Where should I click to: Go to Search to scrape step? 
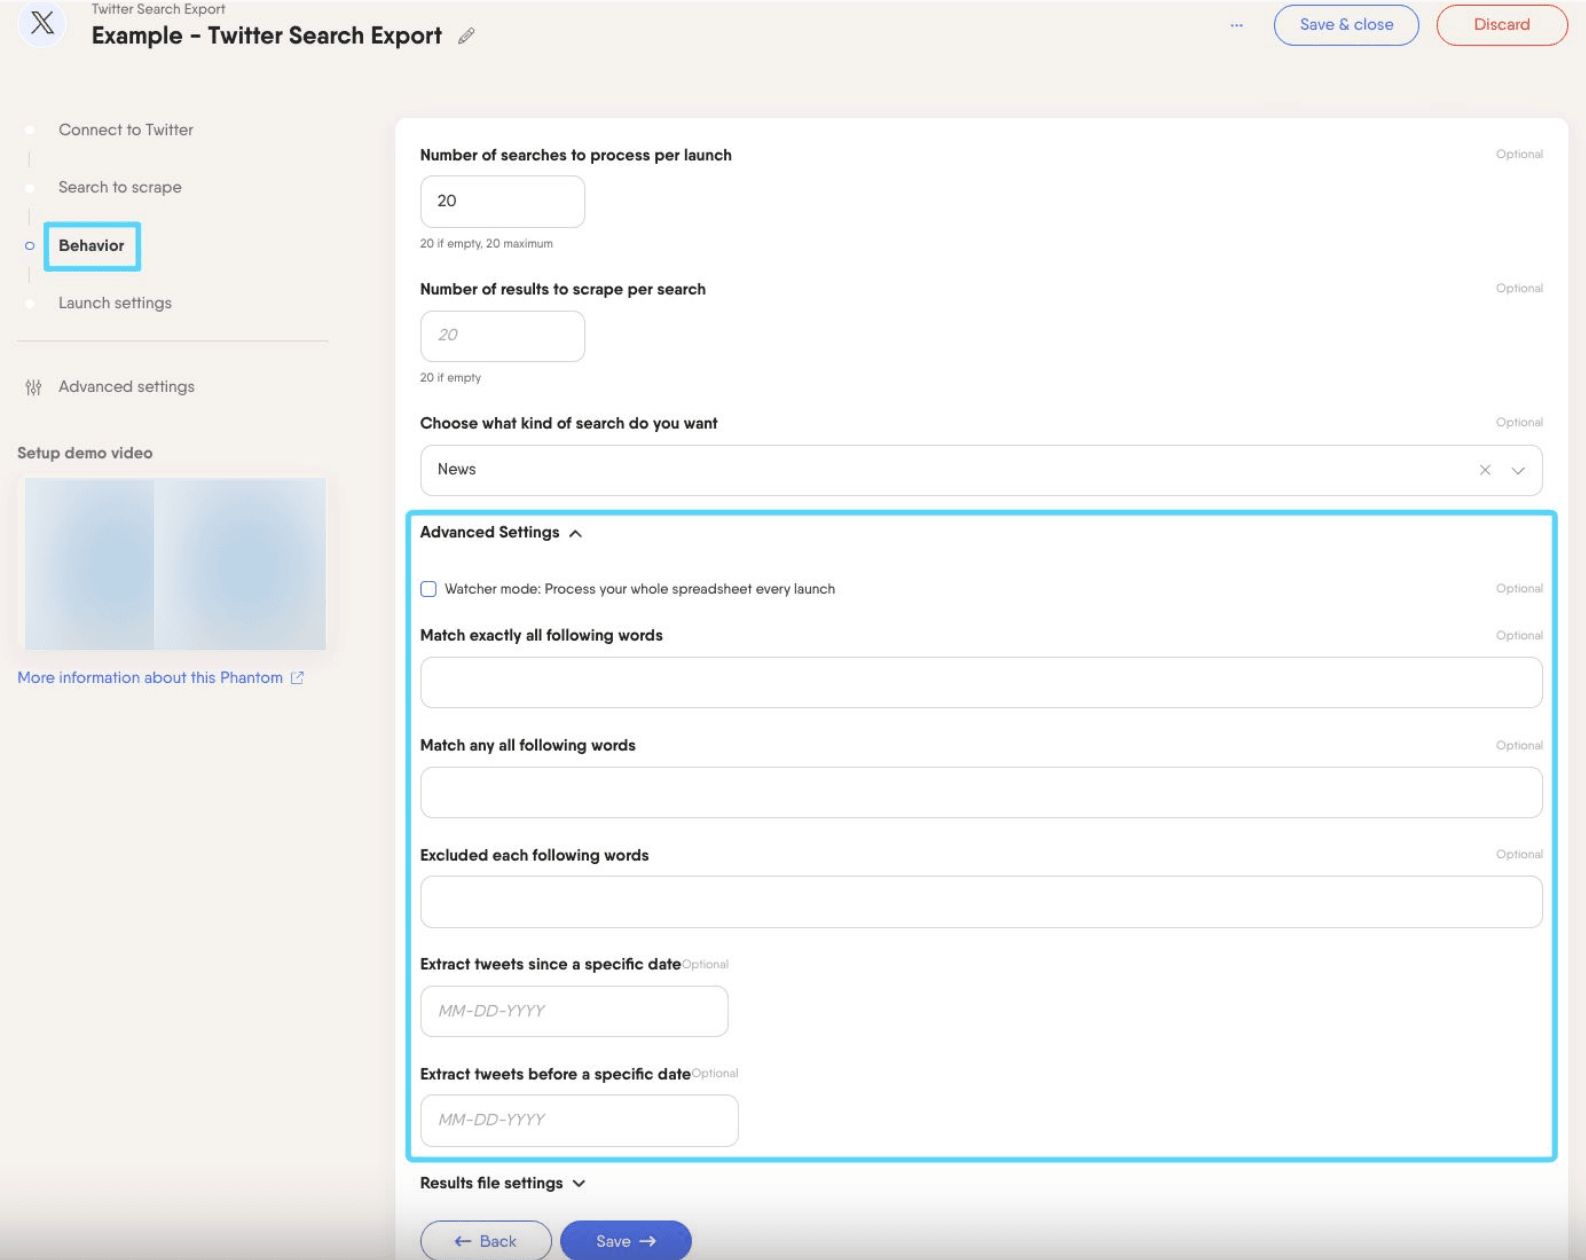pos(120,187)
